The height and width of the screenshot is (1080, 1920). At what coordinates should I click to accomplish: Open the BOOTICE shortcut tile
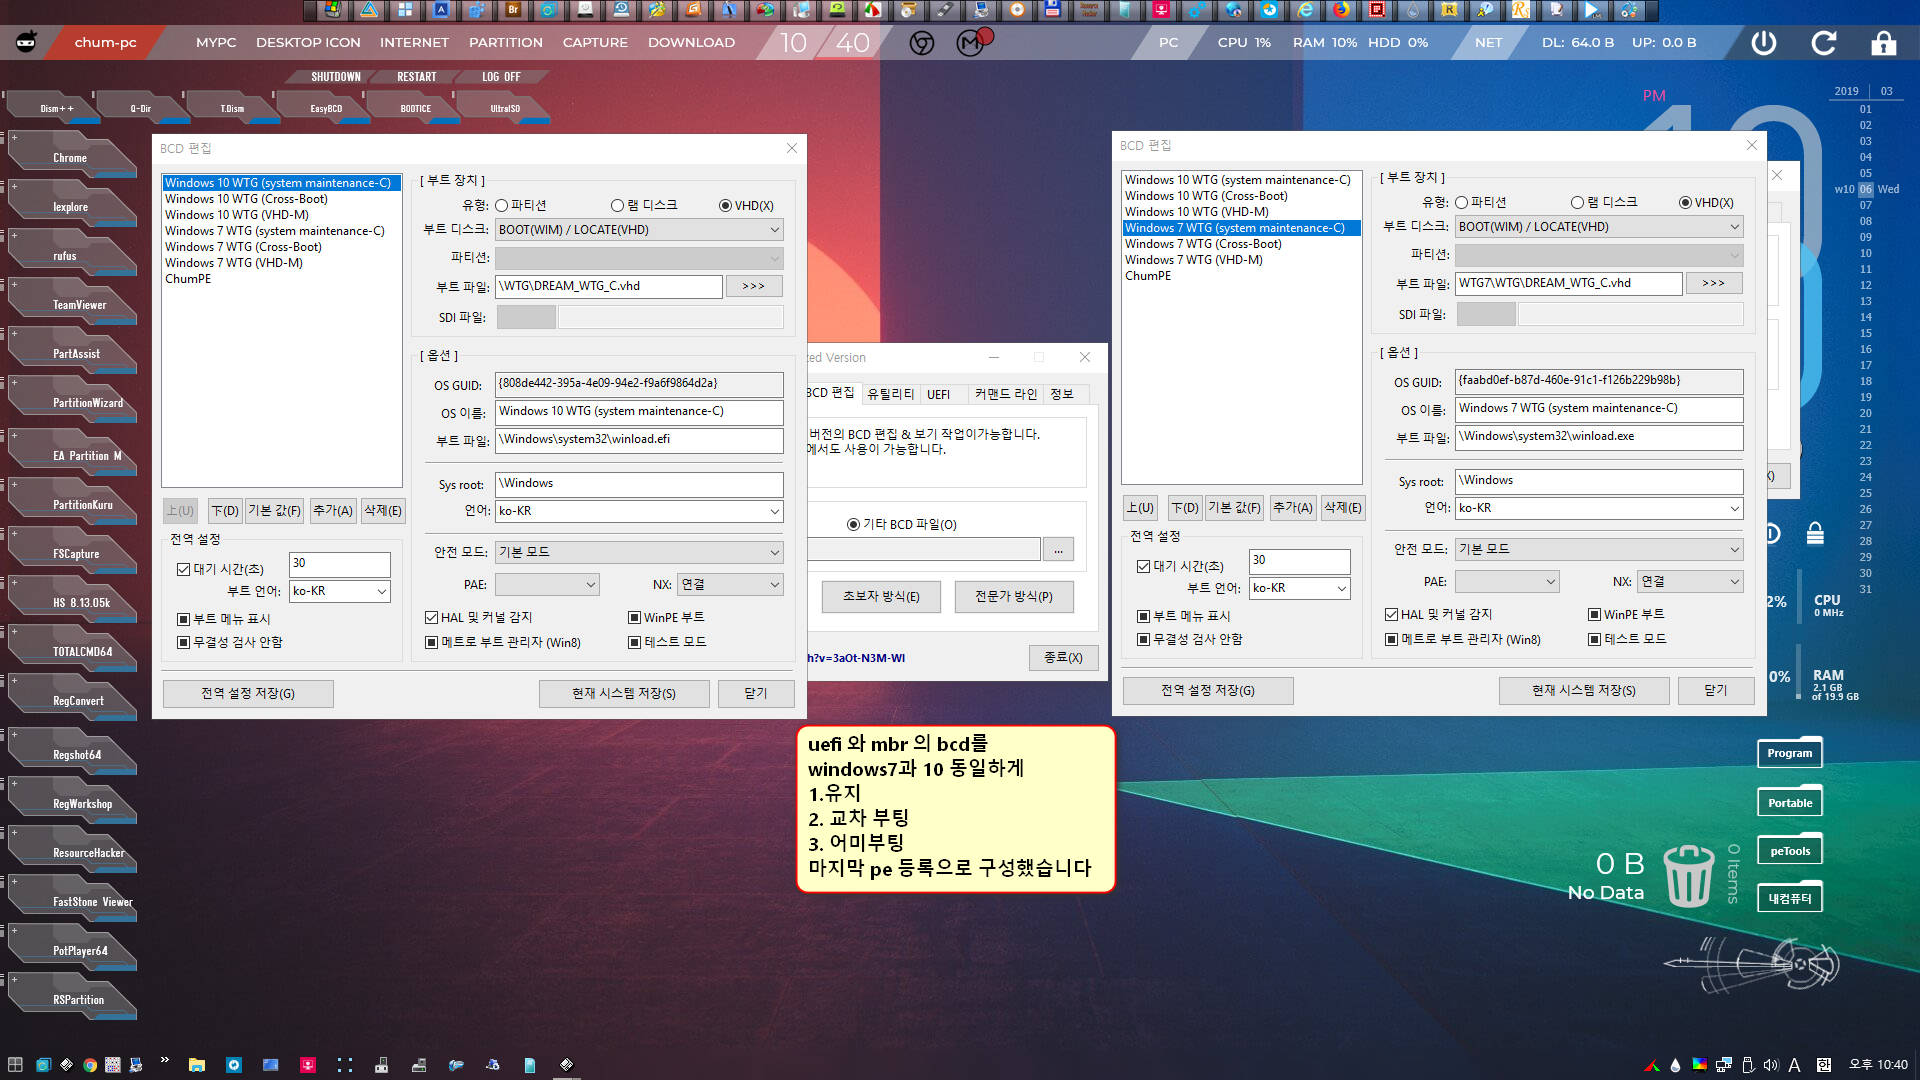pos(415,108)
